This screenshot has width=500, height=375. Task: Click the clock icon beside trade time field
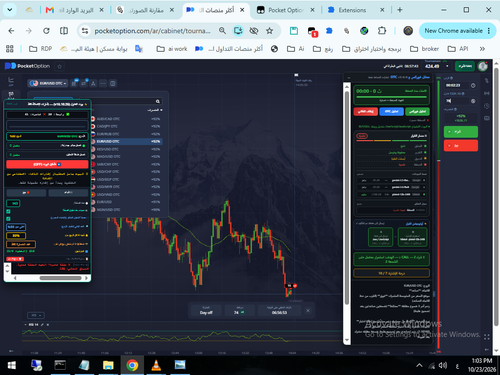point(473,86)
